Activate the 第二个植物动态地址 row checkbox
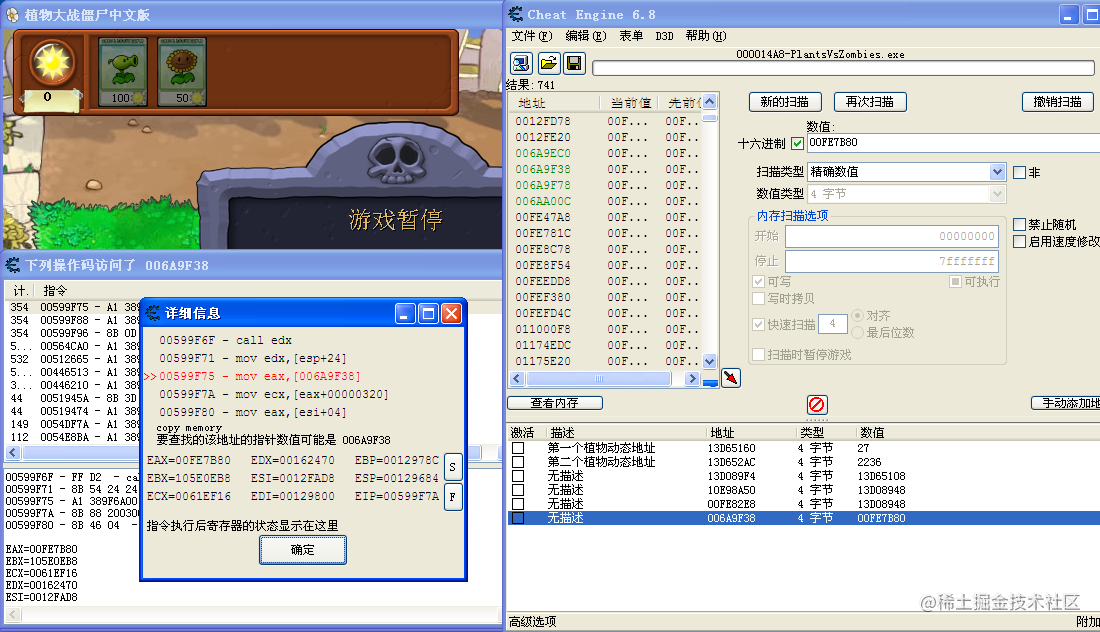Screen dimensions: 1100x632 tap(518, 462)
